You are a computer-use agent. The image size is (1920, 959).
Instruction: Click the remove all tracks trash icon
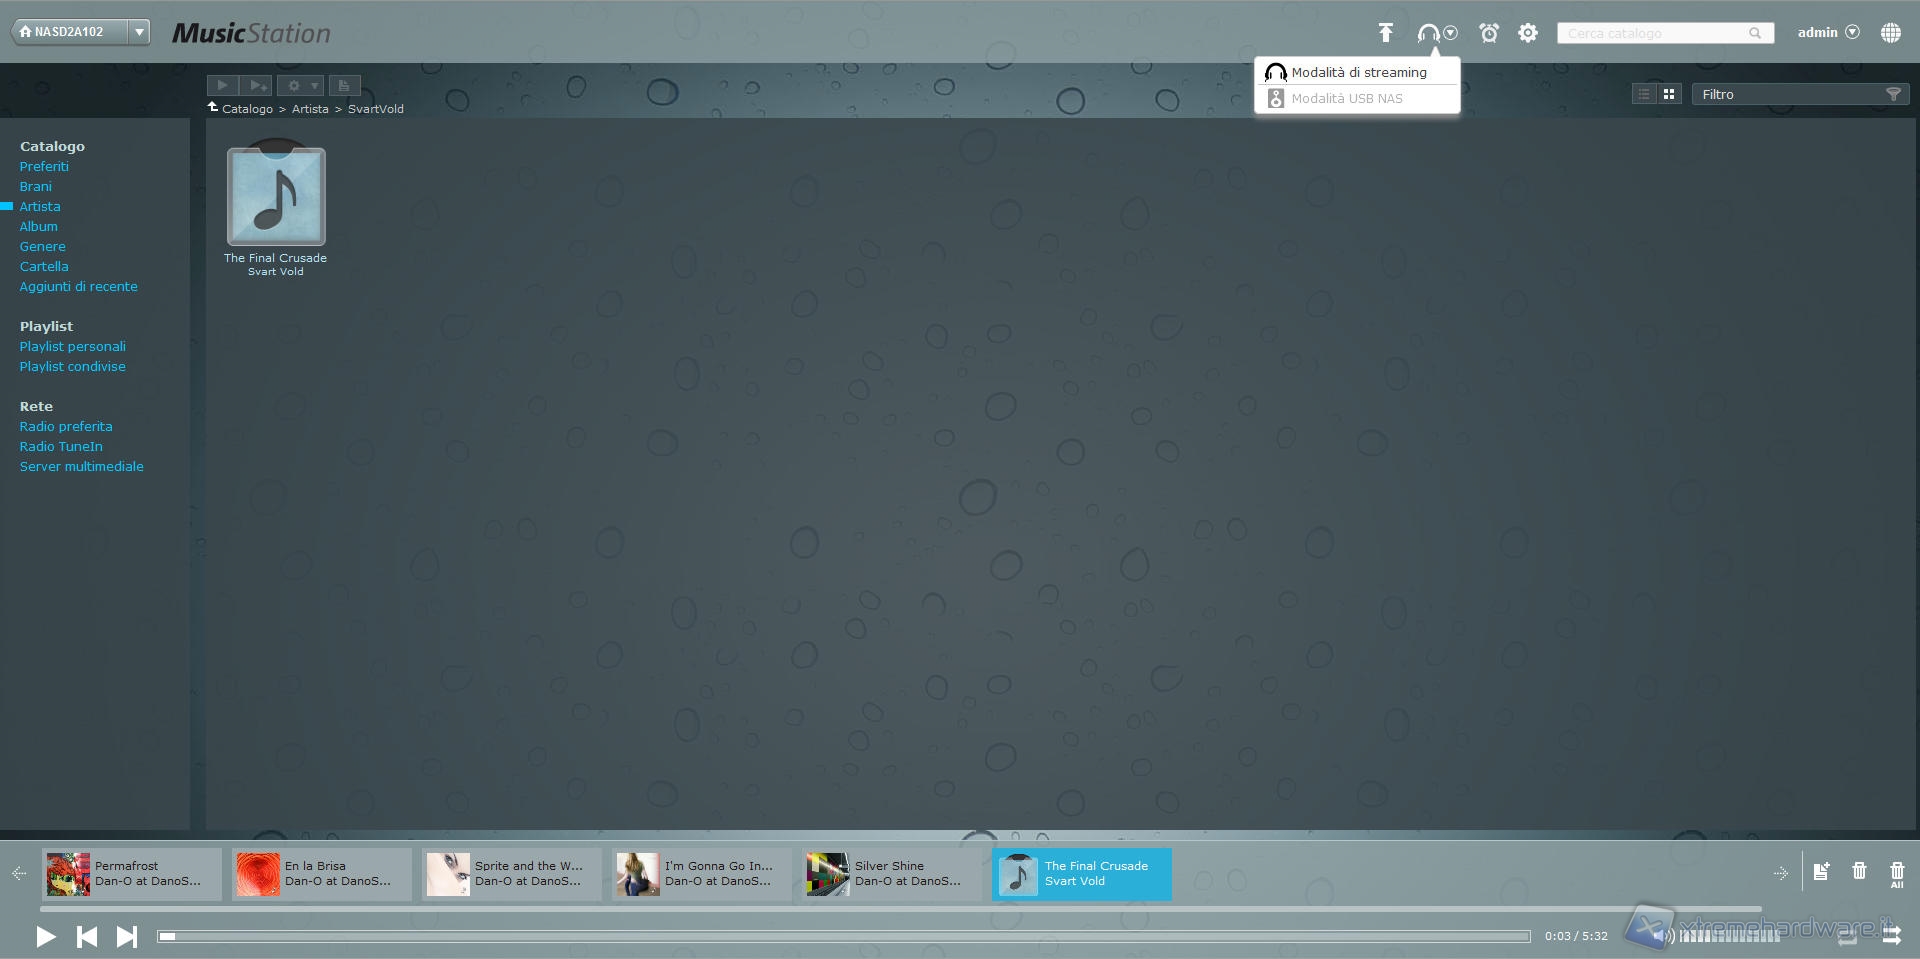(x=1896, y=873)
